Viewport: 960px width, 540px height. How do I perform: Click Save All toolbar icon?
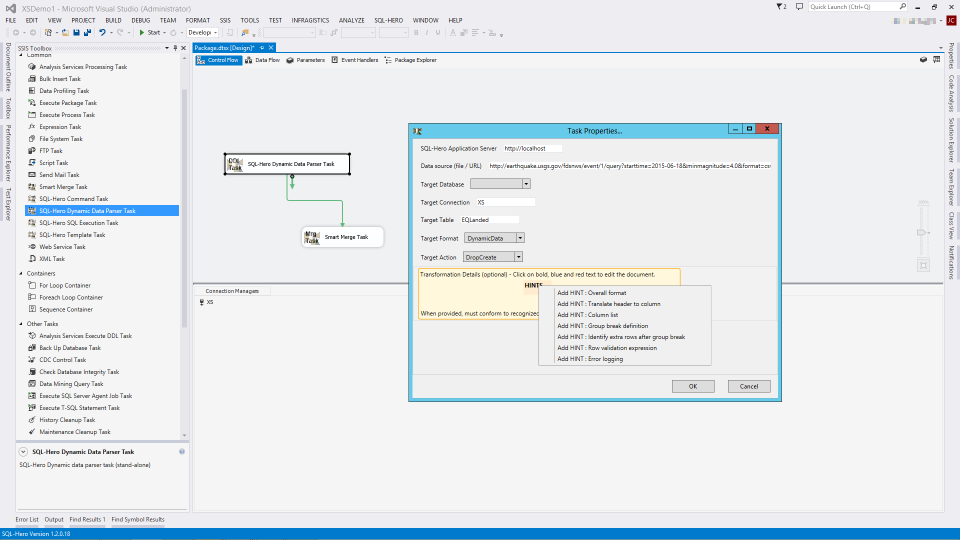pos(87,32)
